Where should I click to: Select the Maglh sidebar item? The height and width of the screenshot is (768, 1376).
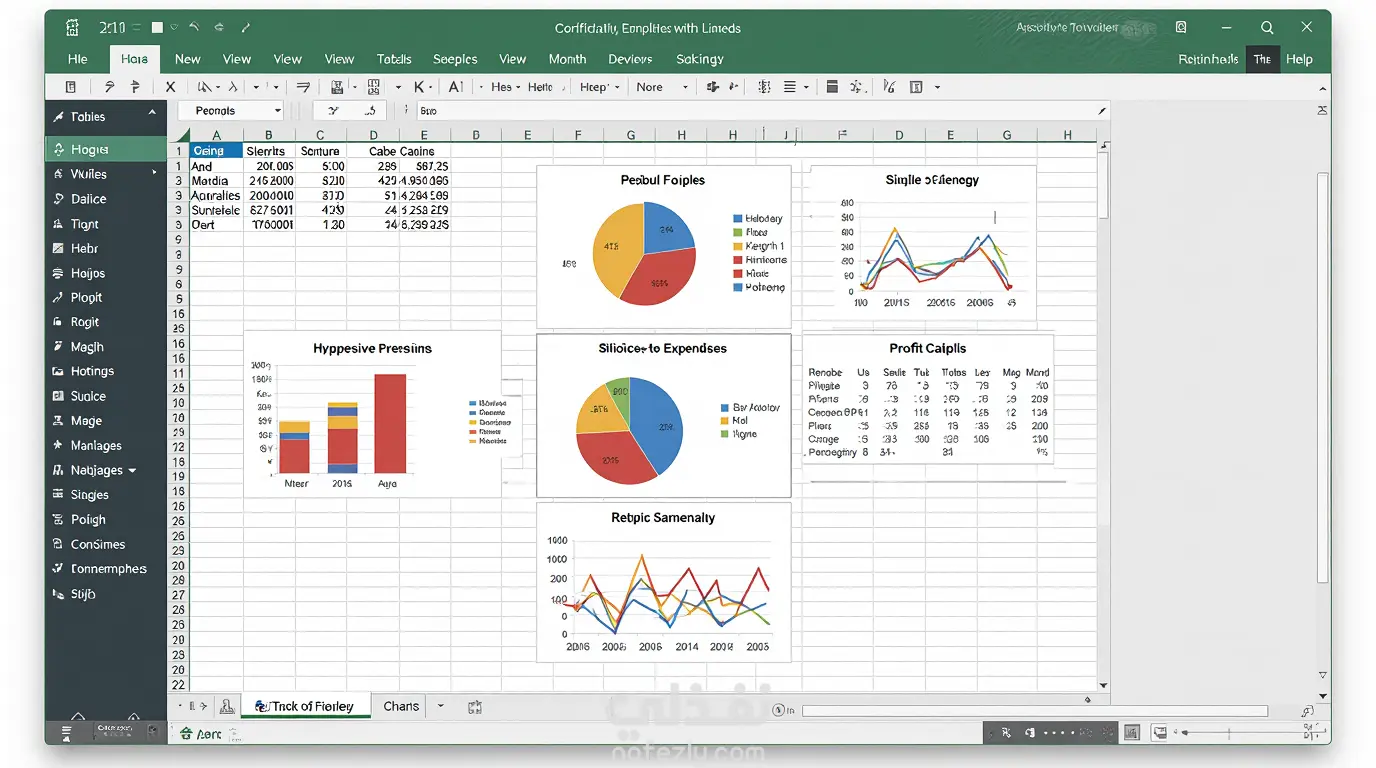105,347
